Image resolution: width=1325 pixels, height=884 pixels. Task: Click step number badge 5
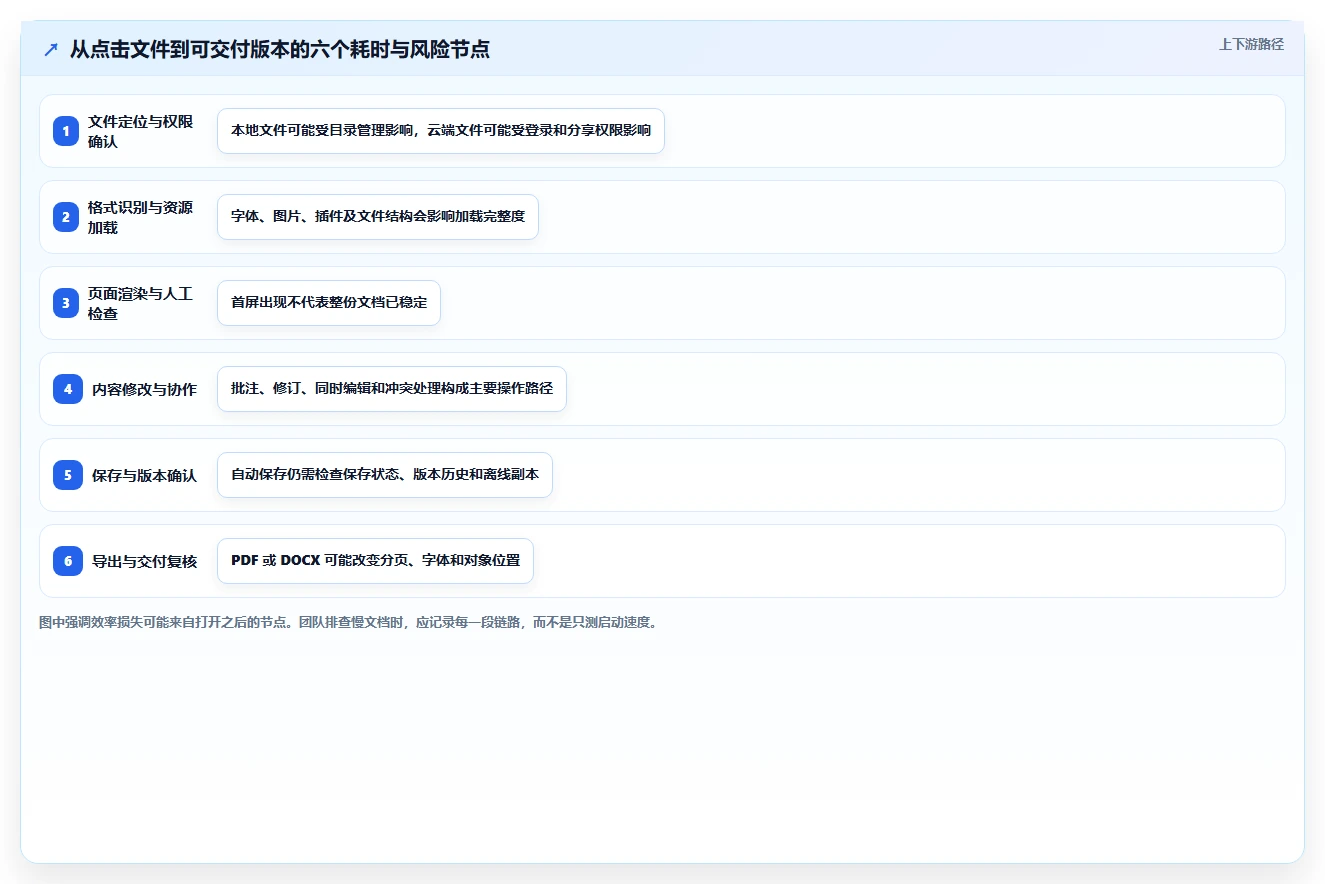click(68, 475)
